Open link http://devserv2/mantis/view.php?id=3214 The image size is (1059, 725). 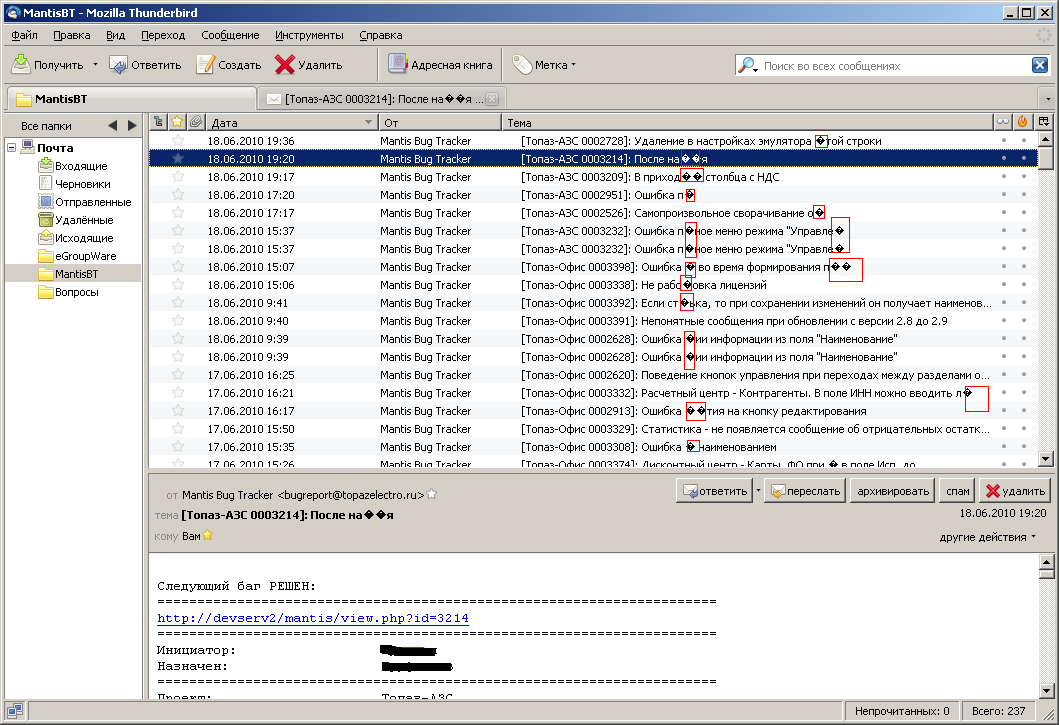(313, 618)
